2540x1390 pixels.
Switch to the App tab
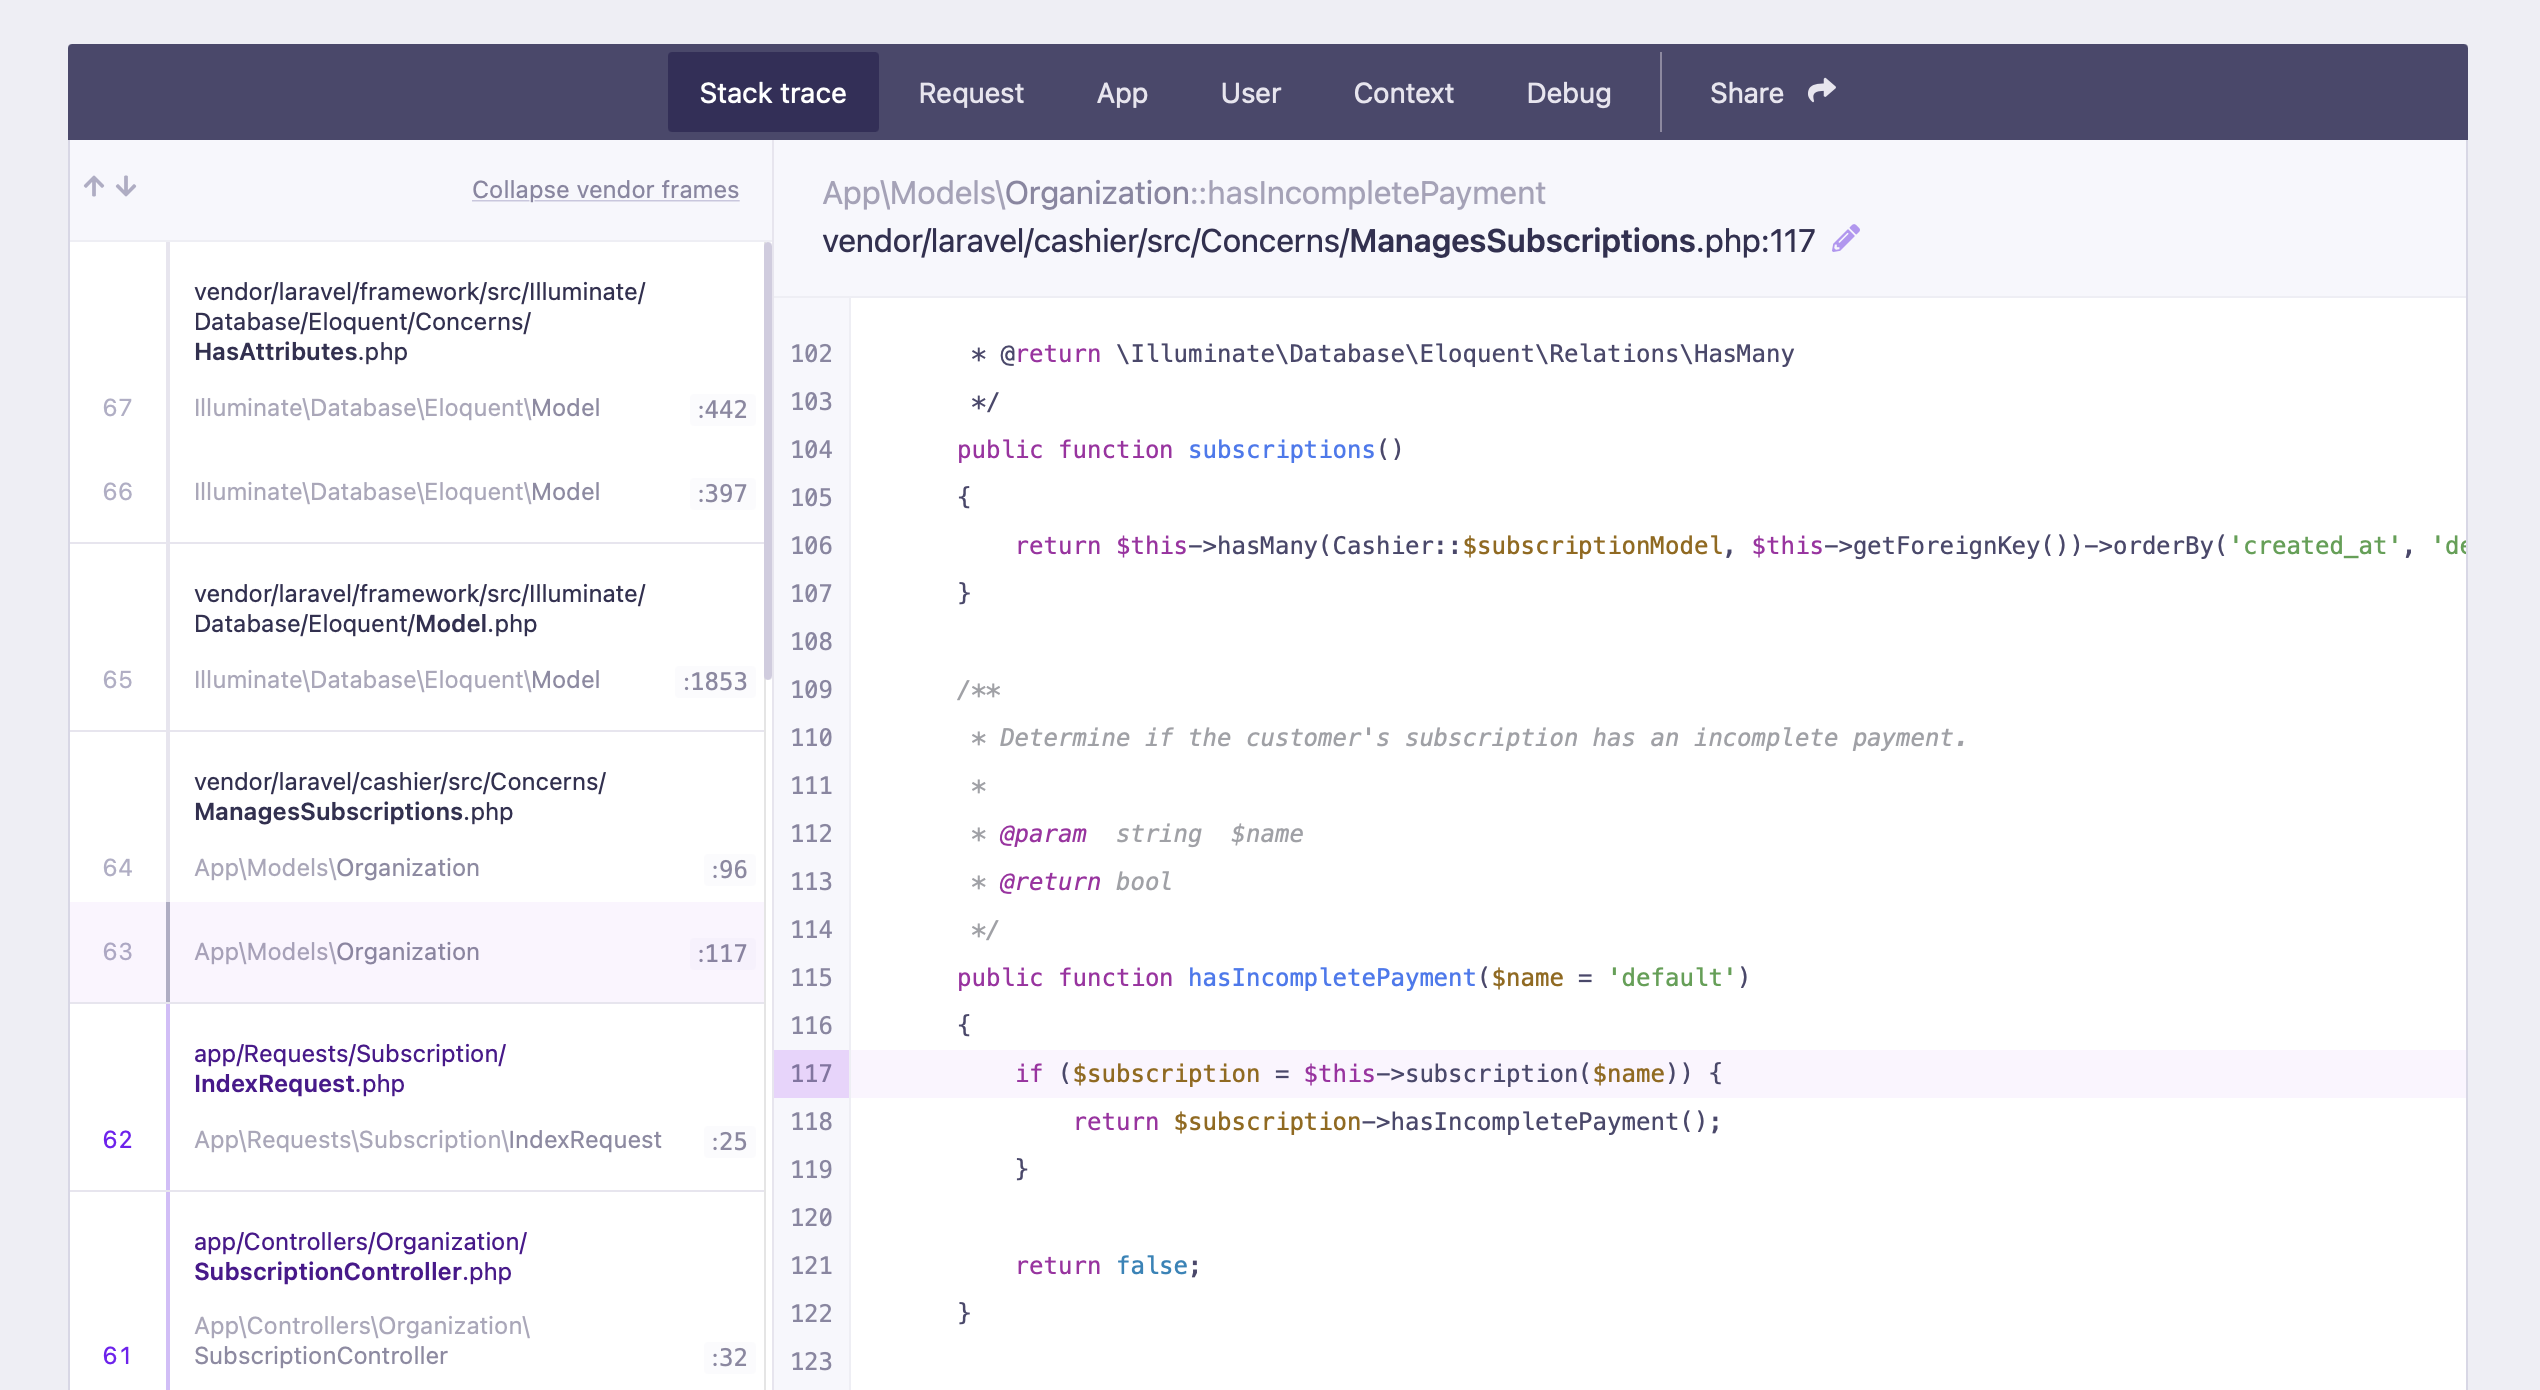click(x=1121, y=92)
